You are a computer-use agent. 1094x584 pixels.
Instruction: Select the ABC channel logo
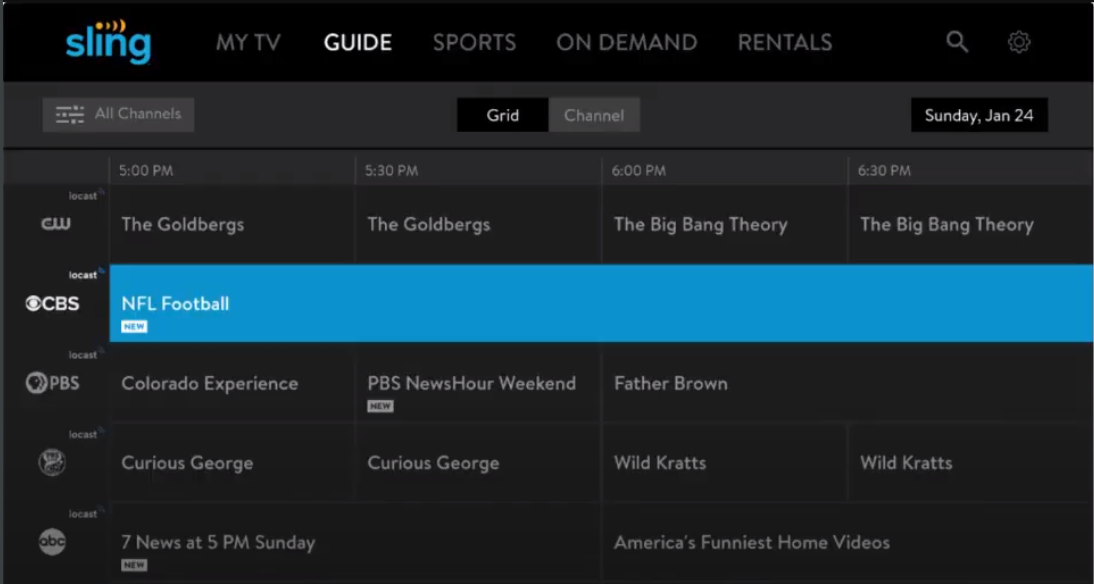[52, 542]
